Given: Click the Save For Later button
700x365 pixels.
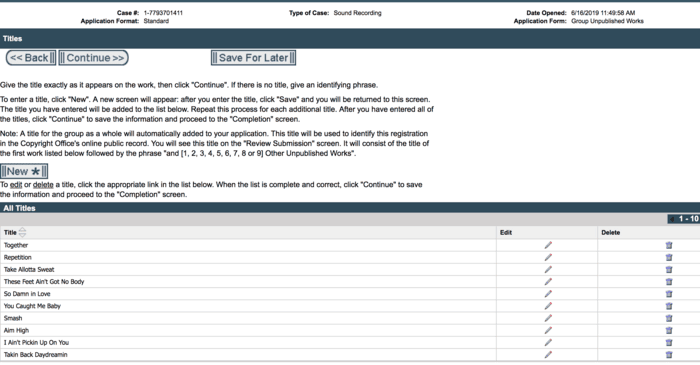Looking at the screenshot, I should click(253, 58).
